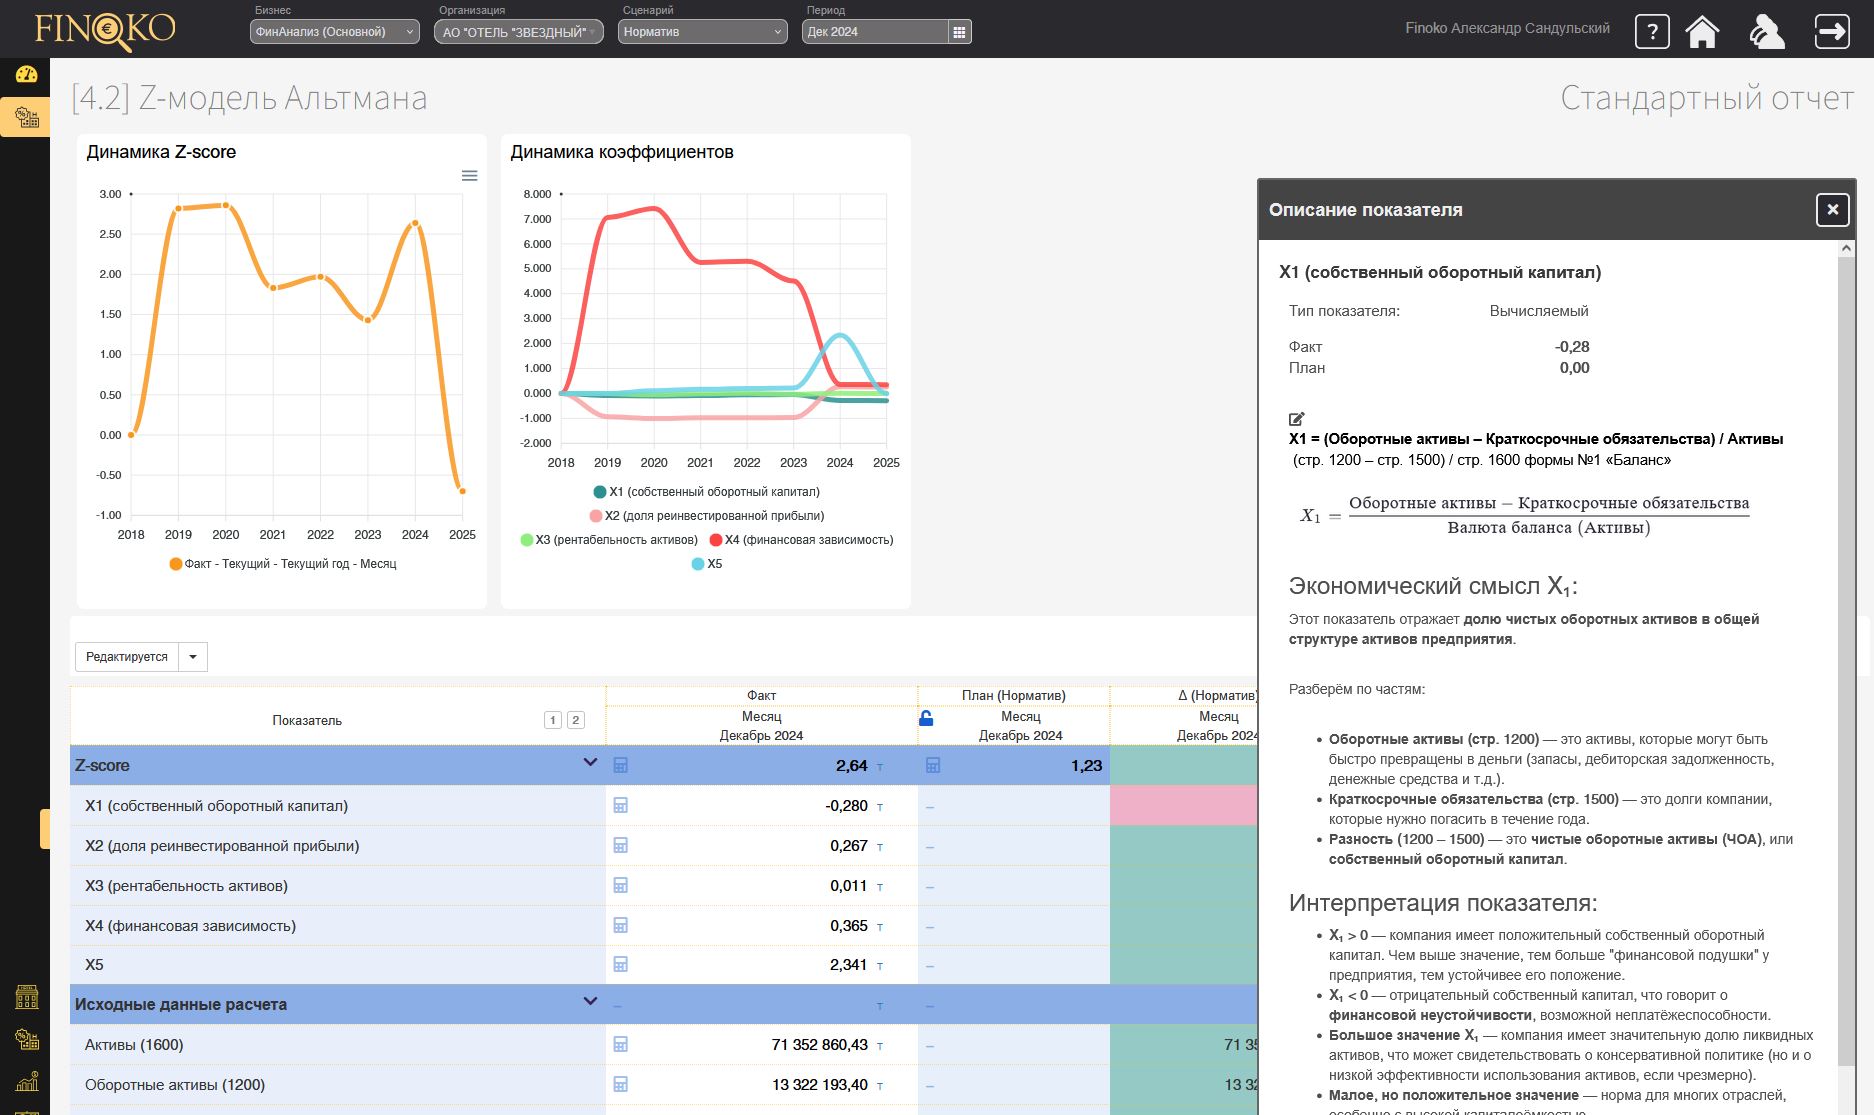
Task: Toggle the plan column lock icon
Action: click(926, 718)
